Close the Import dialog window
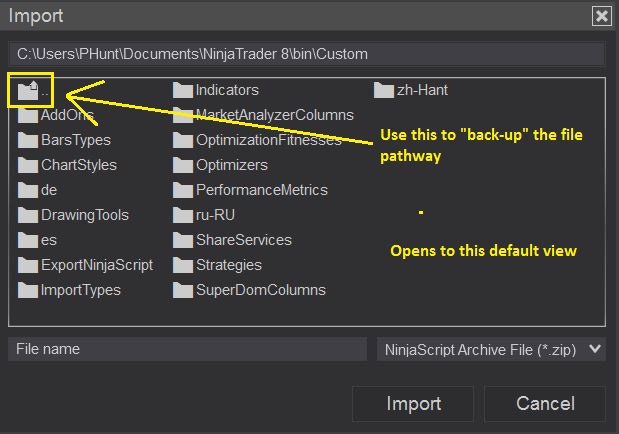The width and height of the screenshot is (619, 434). [x=601, y=16]
